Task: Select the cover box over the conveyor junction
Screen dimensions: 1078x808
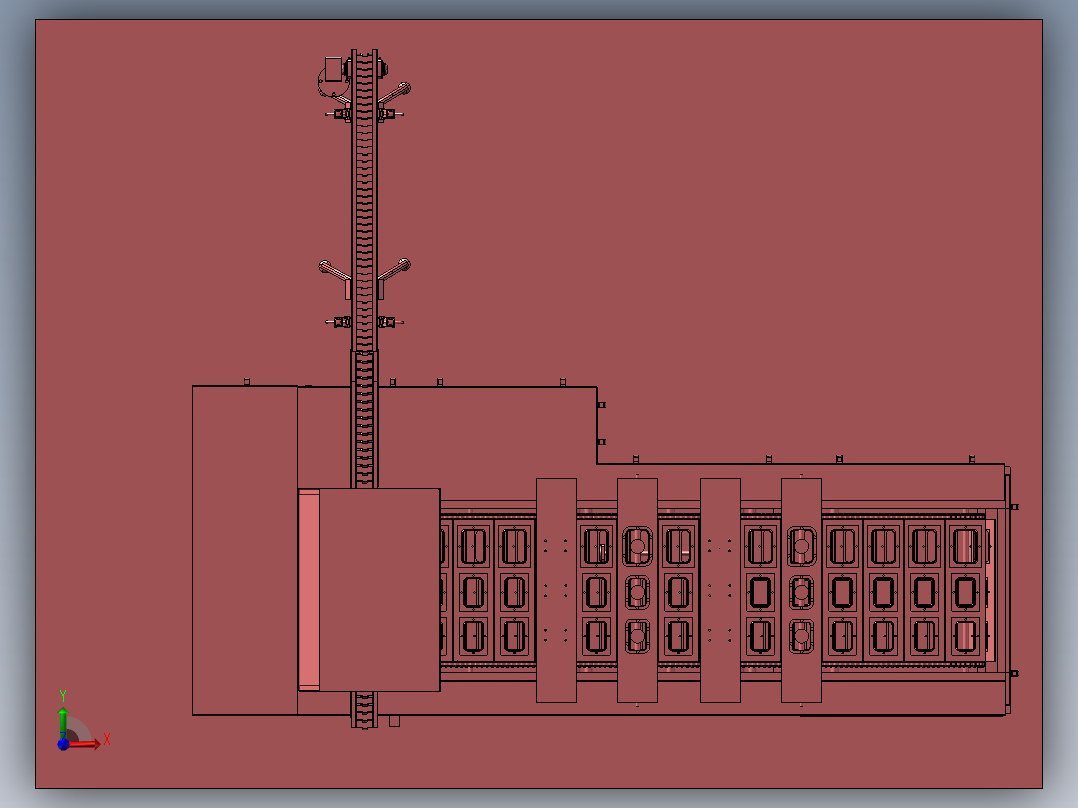Action: (x=380, y=589)
